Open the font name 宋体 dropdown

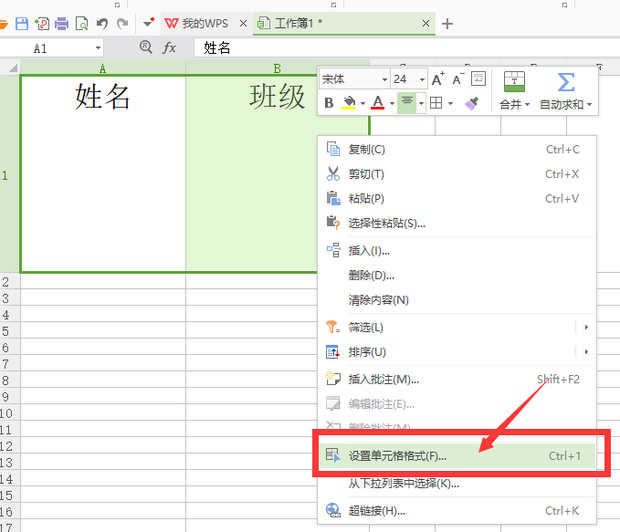point(384,80)
